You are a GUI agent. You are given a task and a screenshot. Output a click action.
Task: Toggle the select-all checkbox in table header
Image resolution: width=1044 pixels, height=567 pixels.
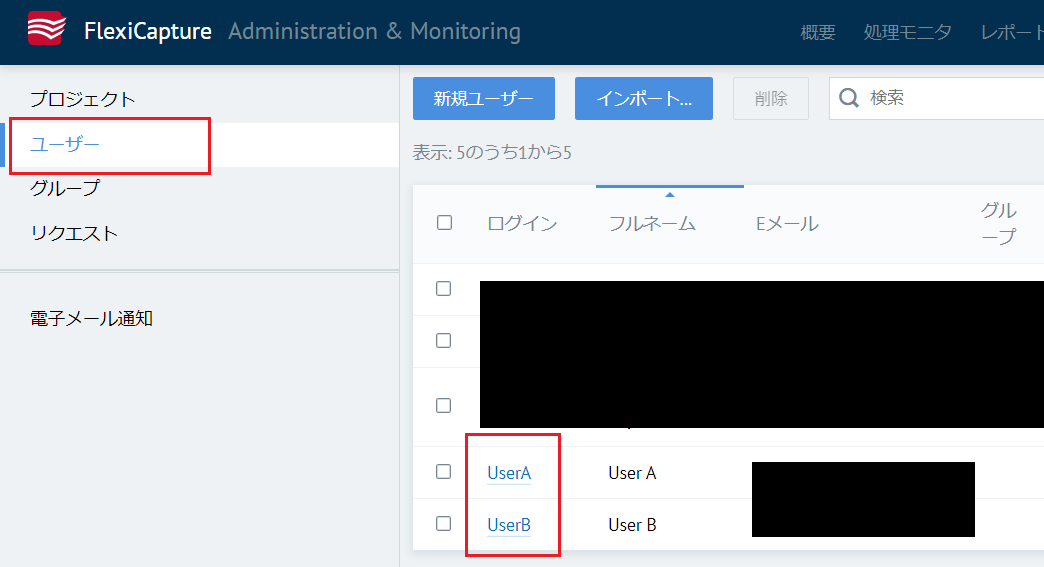point(444,222)
